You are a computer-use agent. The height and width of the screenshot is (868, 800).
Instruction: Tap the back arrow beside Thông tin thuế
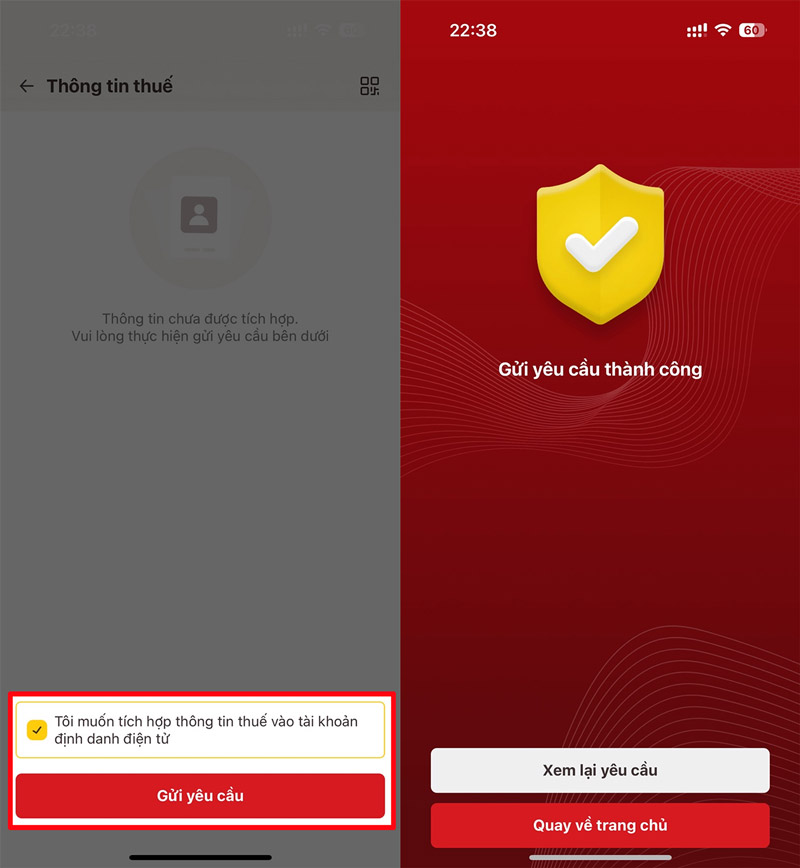(x=27, y=86)
